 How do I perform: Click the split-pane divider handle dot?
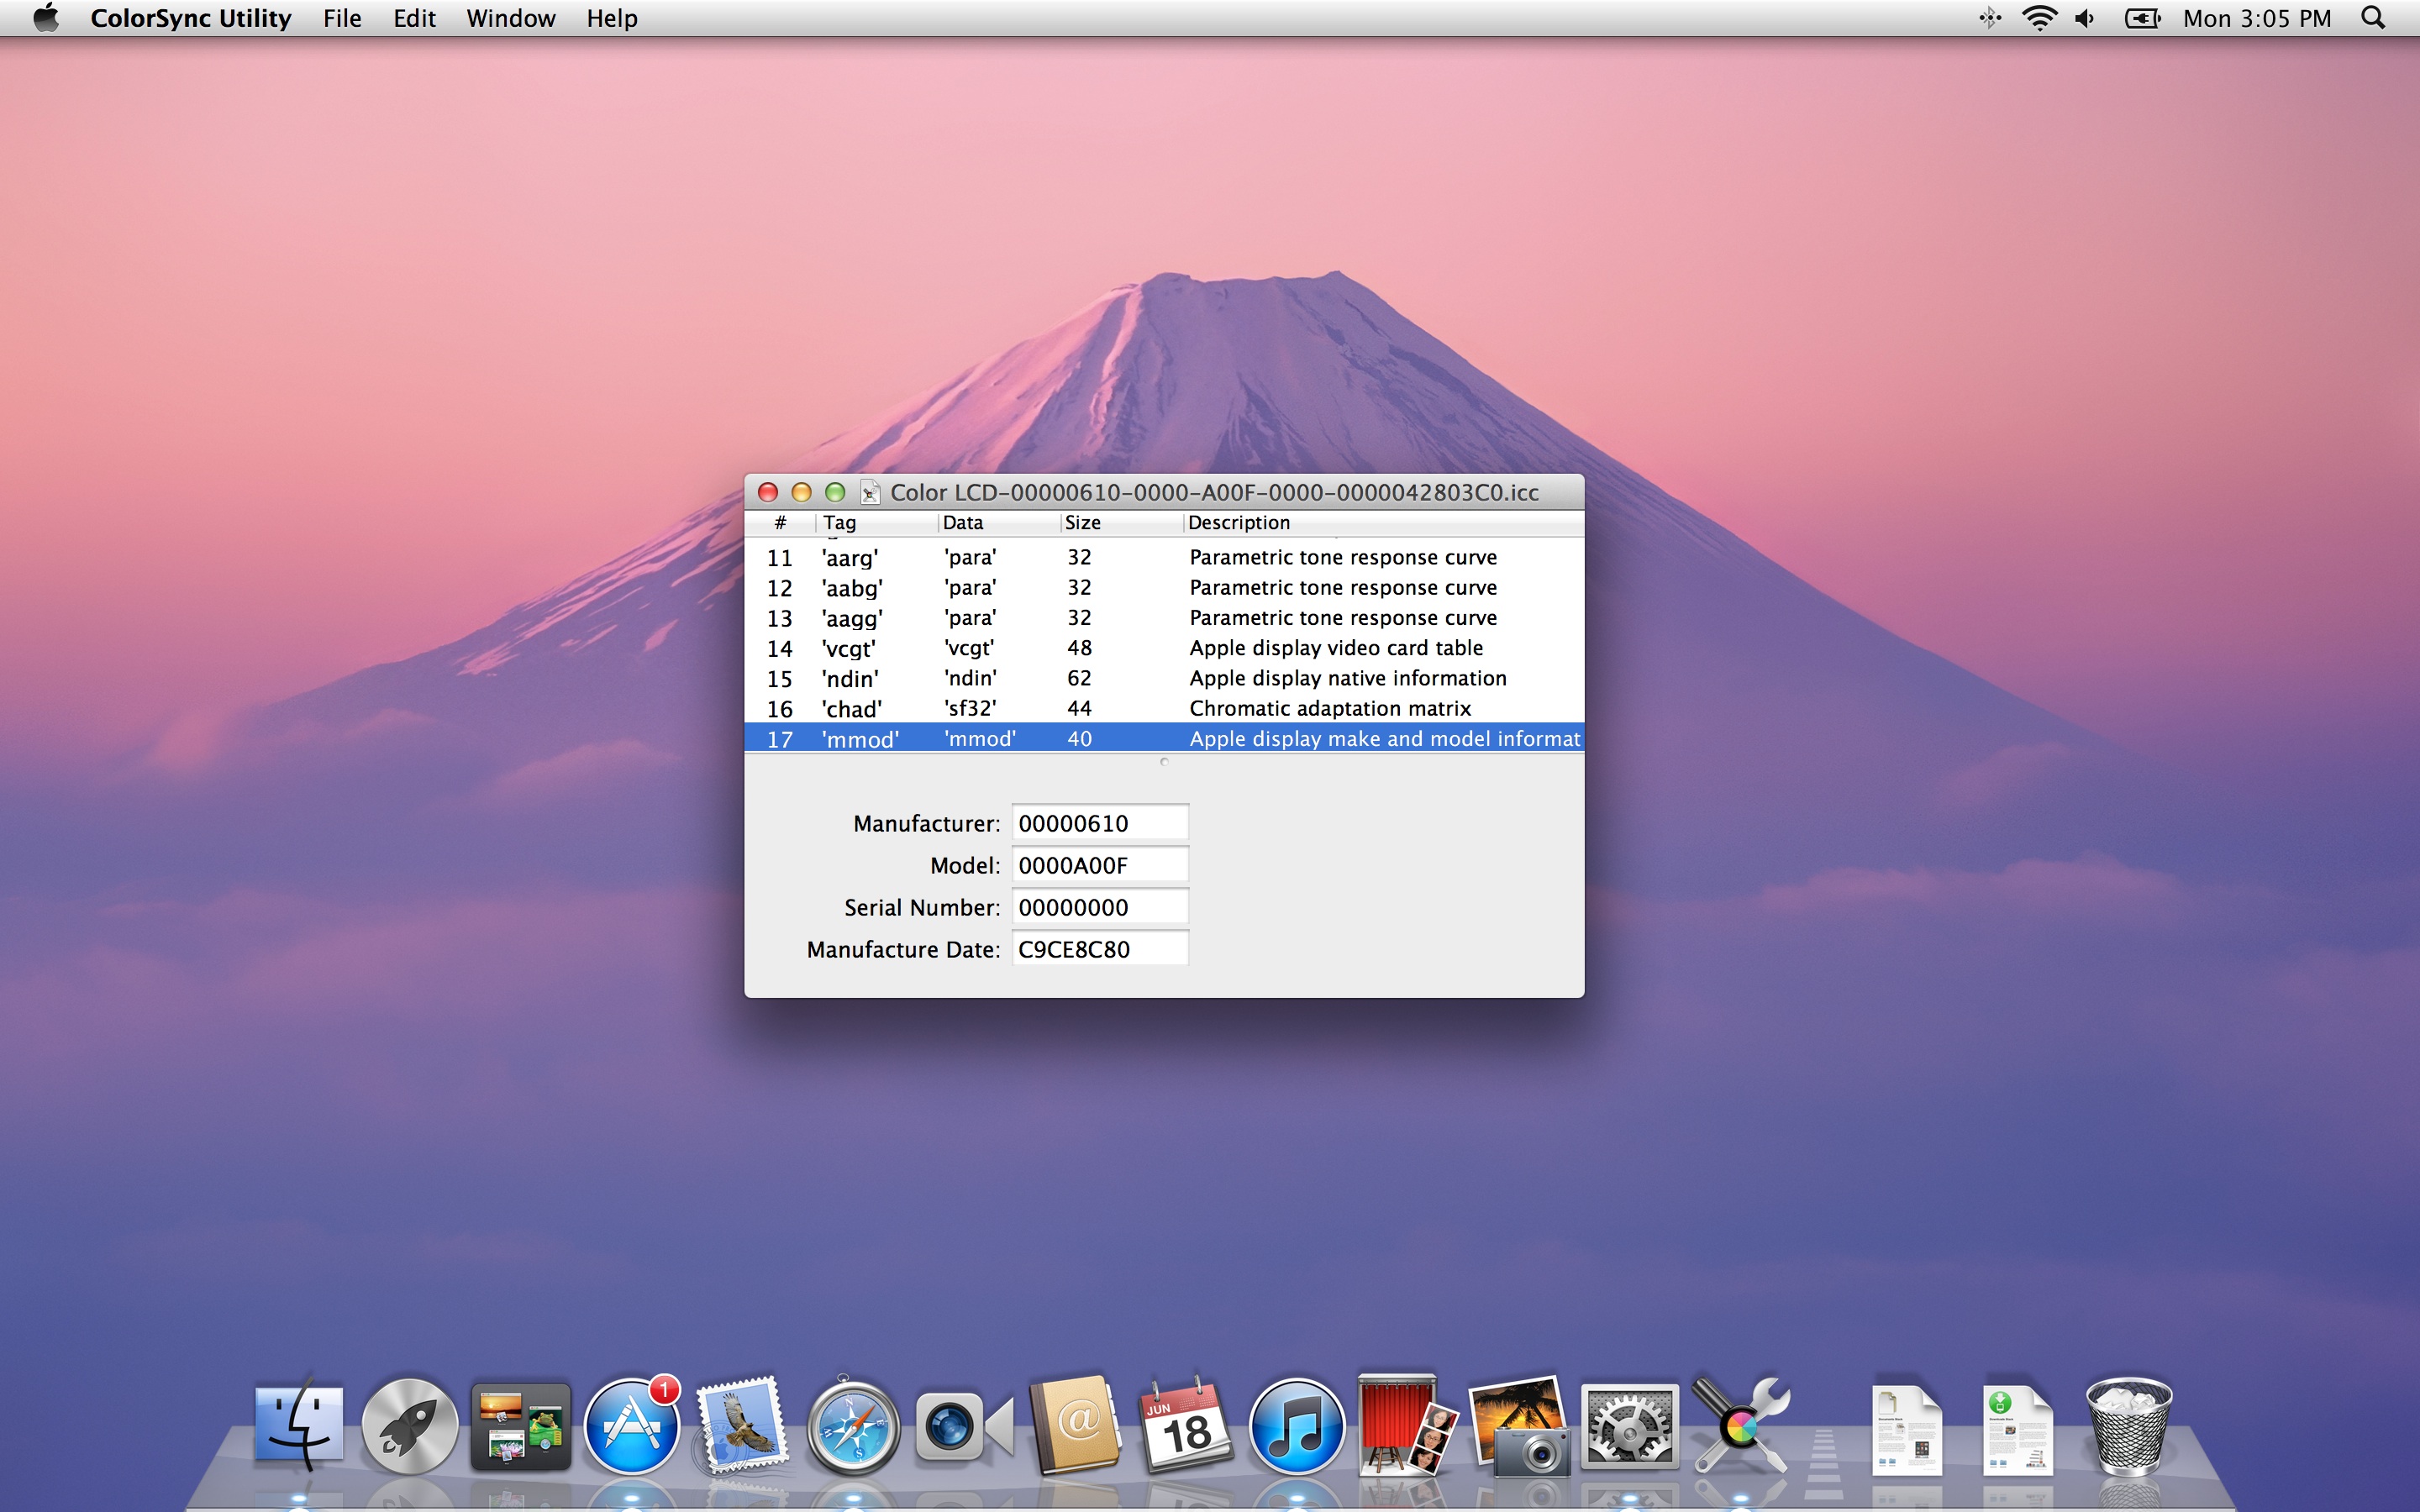pyautogui.click(x=1164, y=762)
